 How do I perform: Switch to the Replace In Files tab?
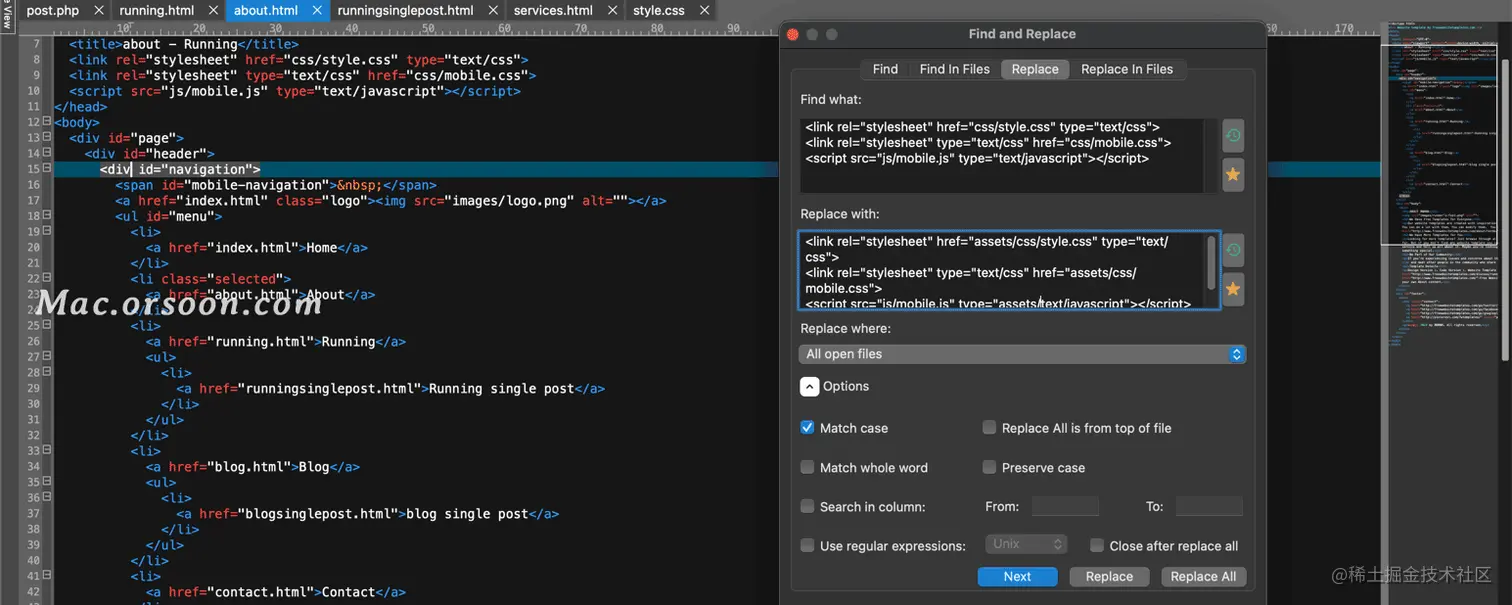pyautogui.click(x=1127, y=69)
